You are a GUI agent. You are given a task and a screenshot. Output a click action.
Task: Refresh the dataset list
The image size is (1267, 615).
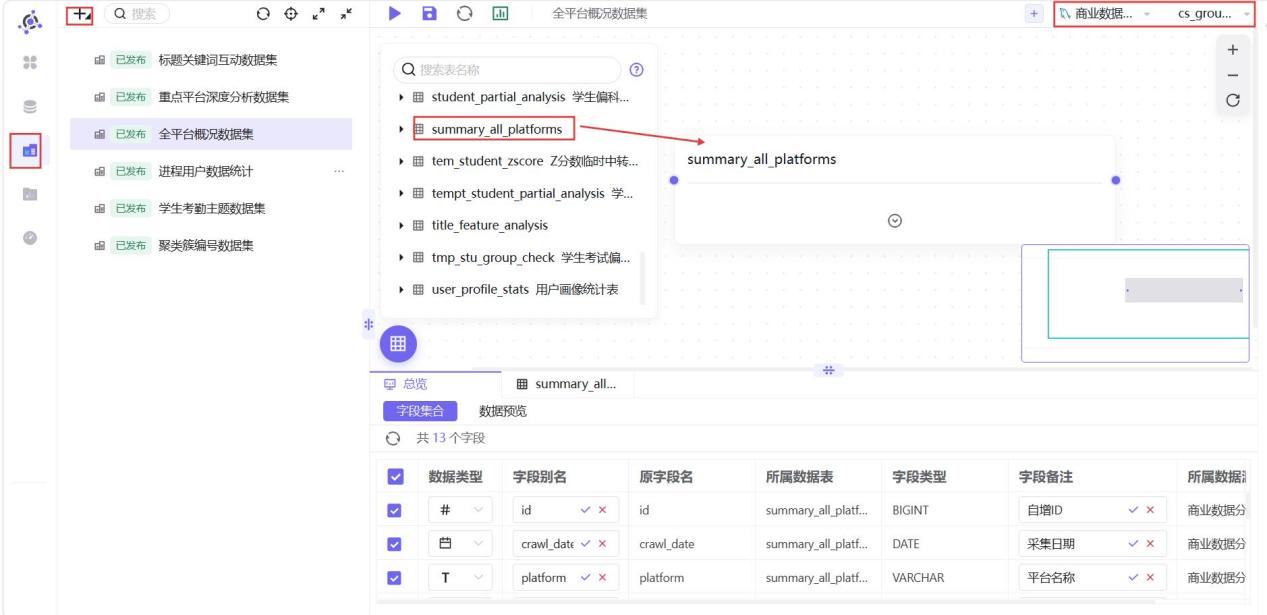point(263,14)
